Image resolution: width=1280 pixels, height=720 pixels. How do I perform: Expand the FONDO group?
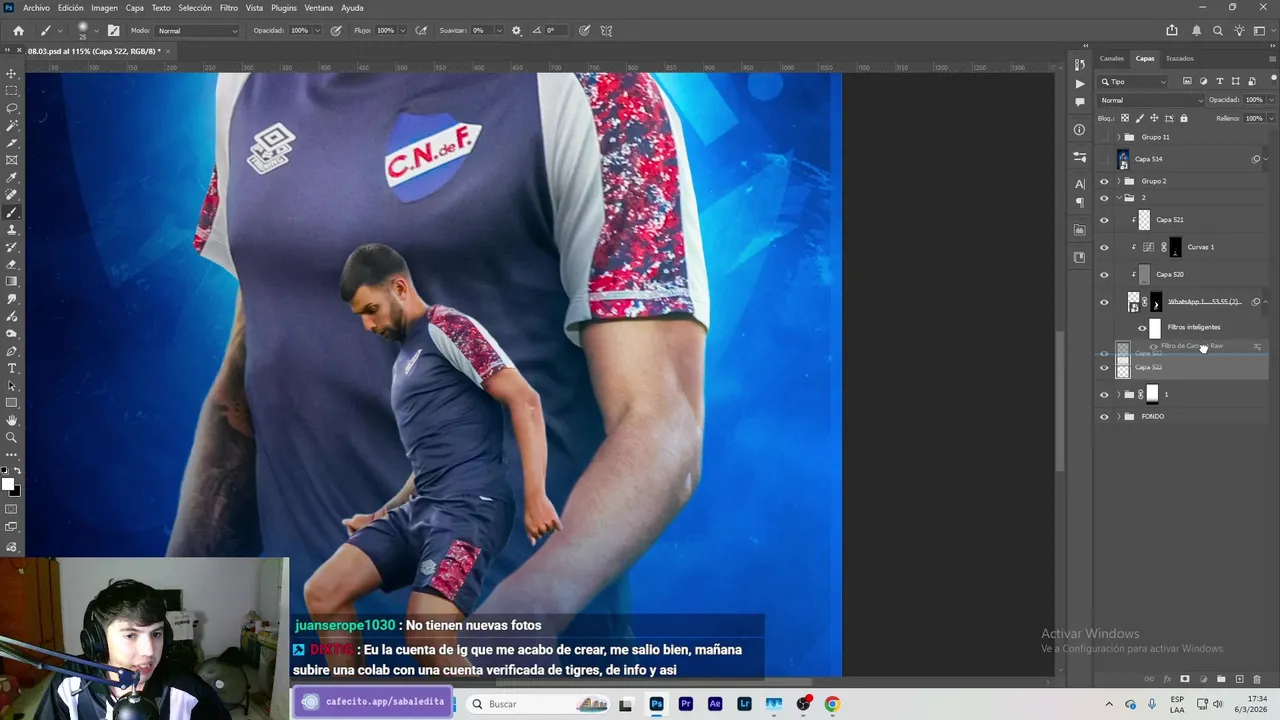(1118, 416)
